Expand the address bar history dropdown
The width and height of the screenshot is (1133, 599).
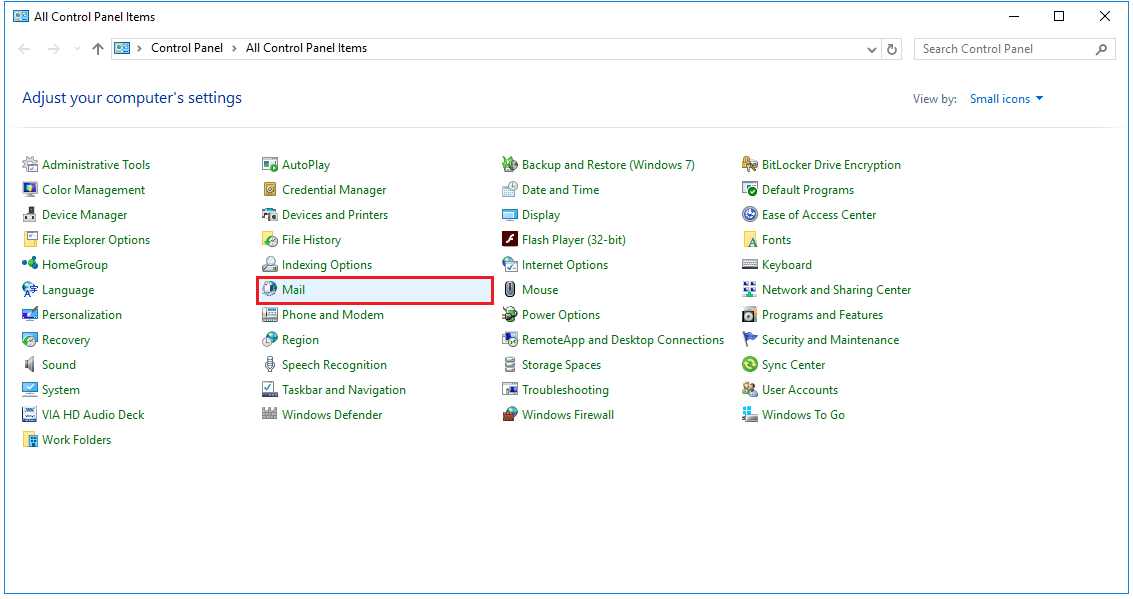(871, 49)
